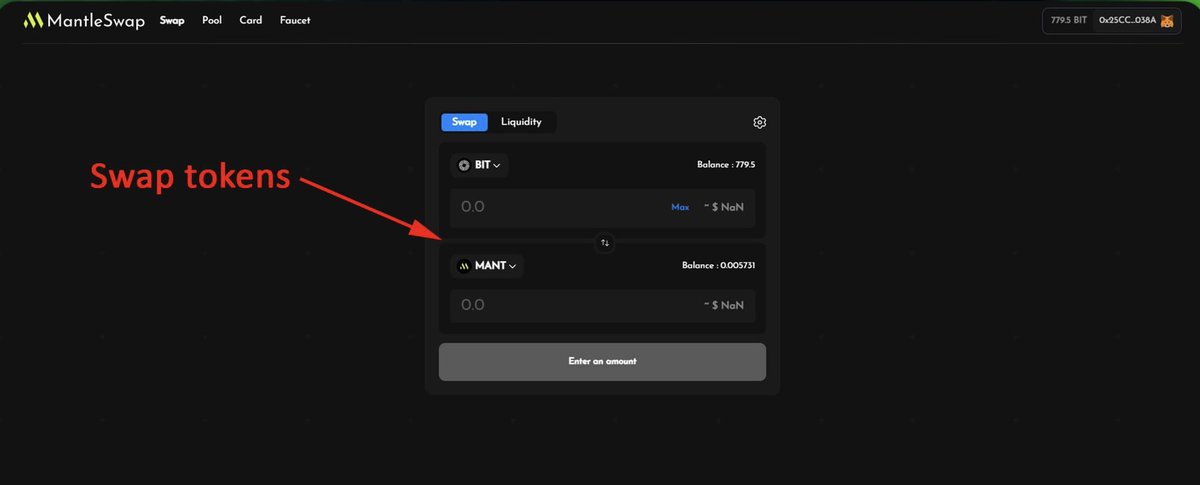
Task: Click the 779.5 BIT wallet balance
Action: 1068,20
